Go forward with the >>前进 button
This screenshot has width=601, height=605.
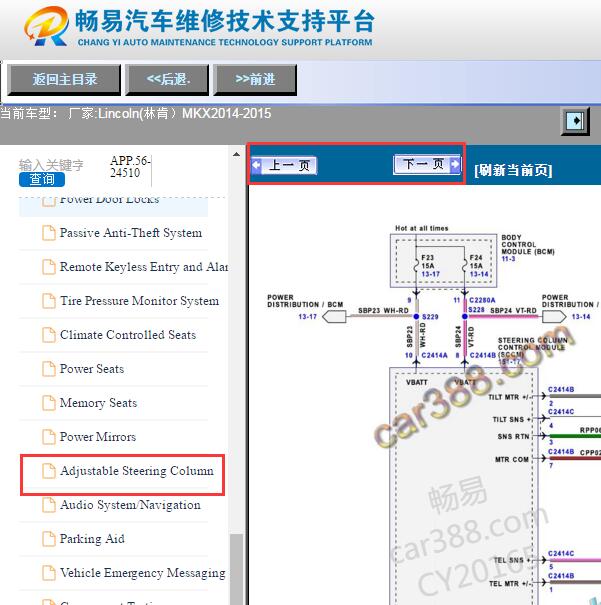click(x=255, y=80)
